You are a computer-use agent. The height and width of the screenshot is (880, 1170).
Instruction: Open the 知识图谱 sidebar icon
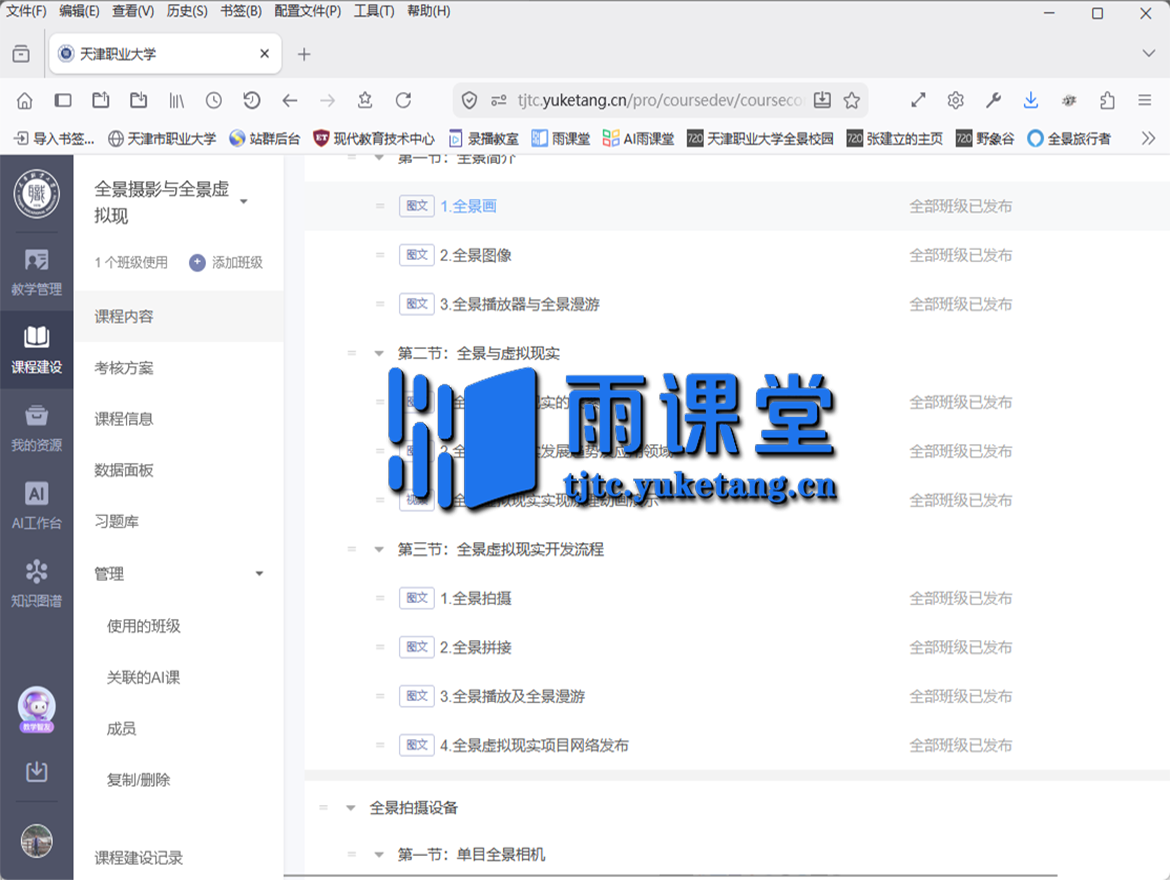[x=36, y=584]
